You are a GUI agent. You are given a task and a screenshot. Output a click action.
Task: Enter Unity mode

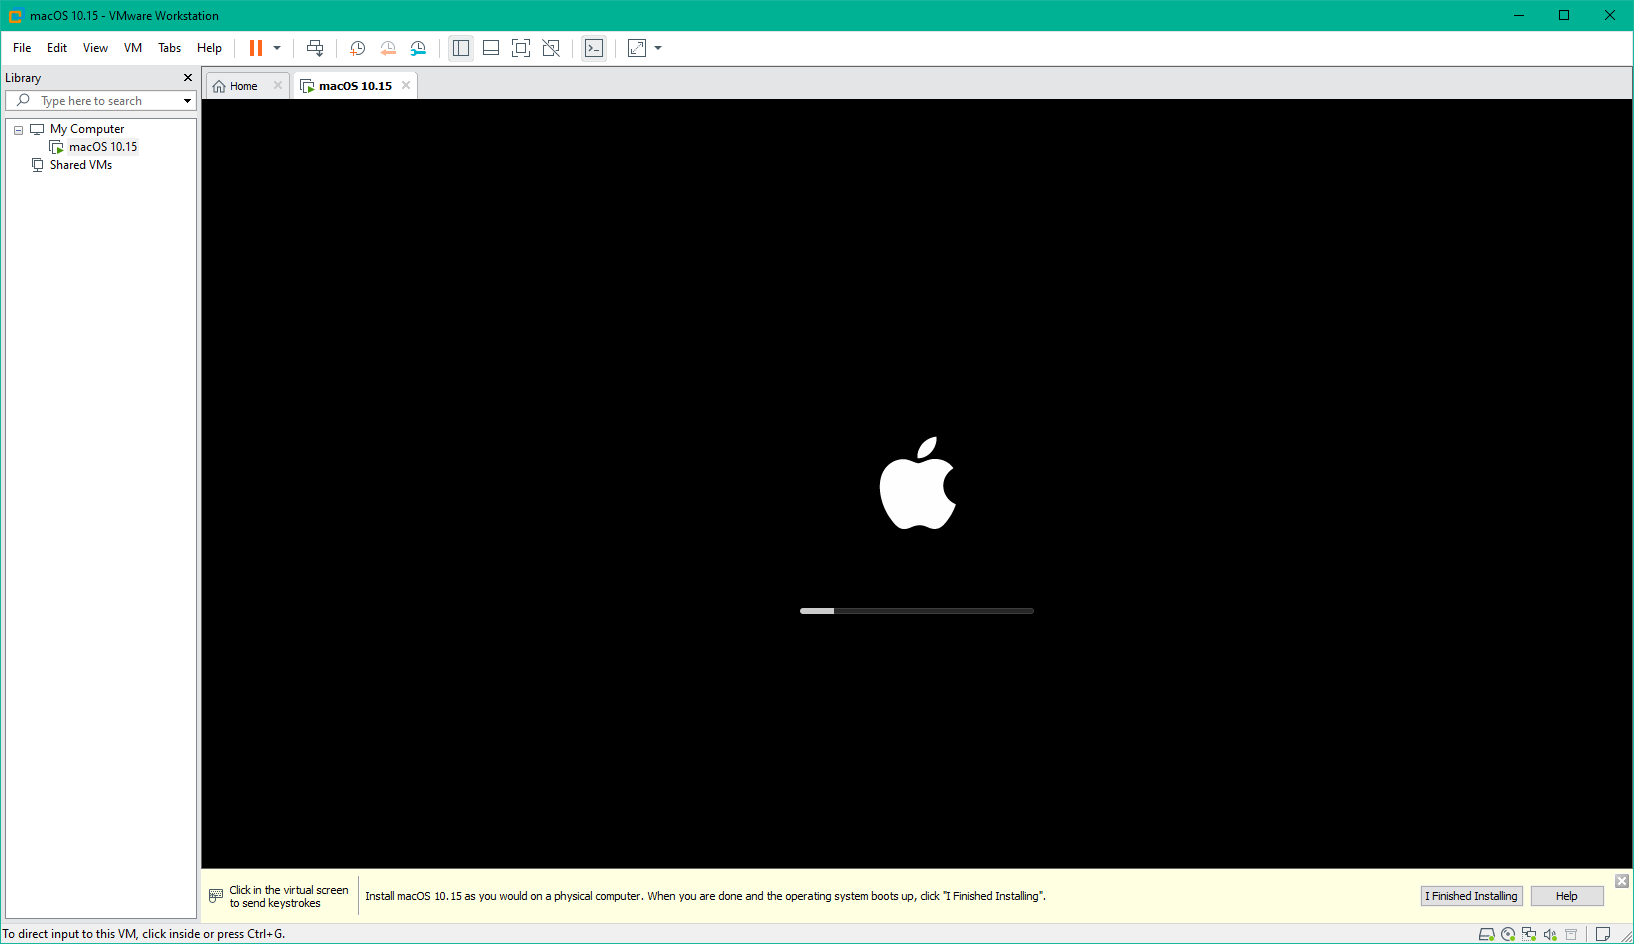click(x=551, y=48)
